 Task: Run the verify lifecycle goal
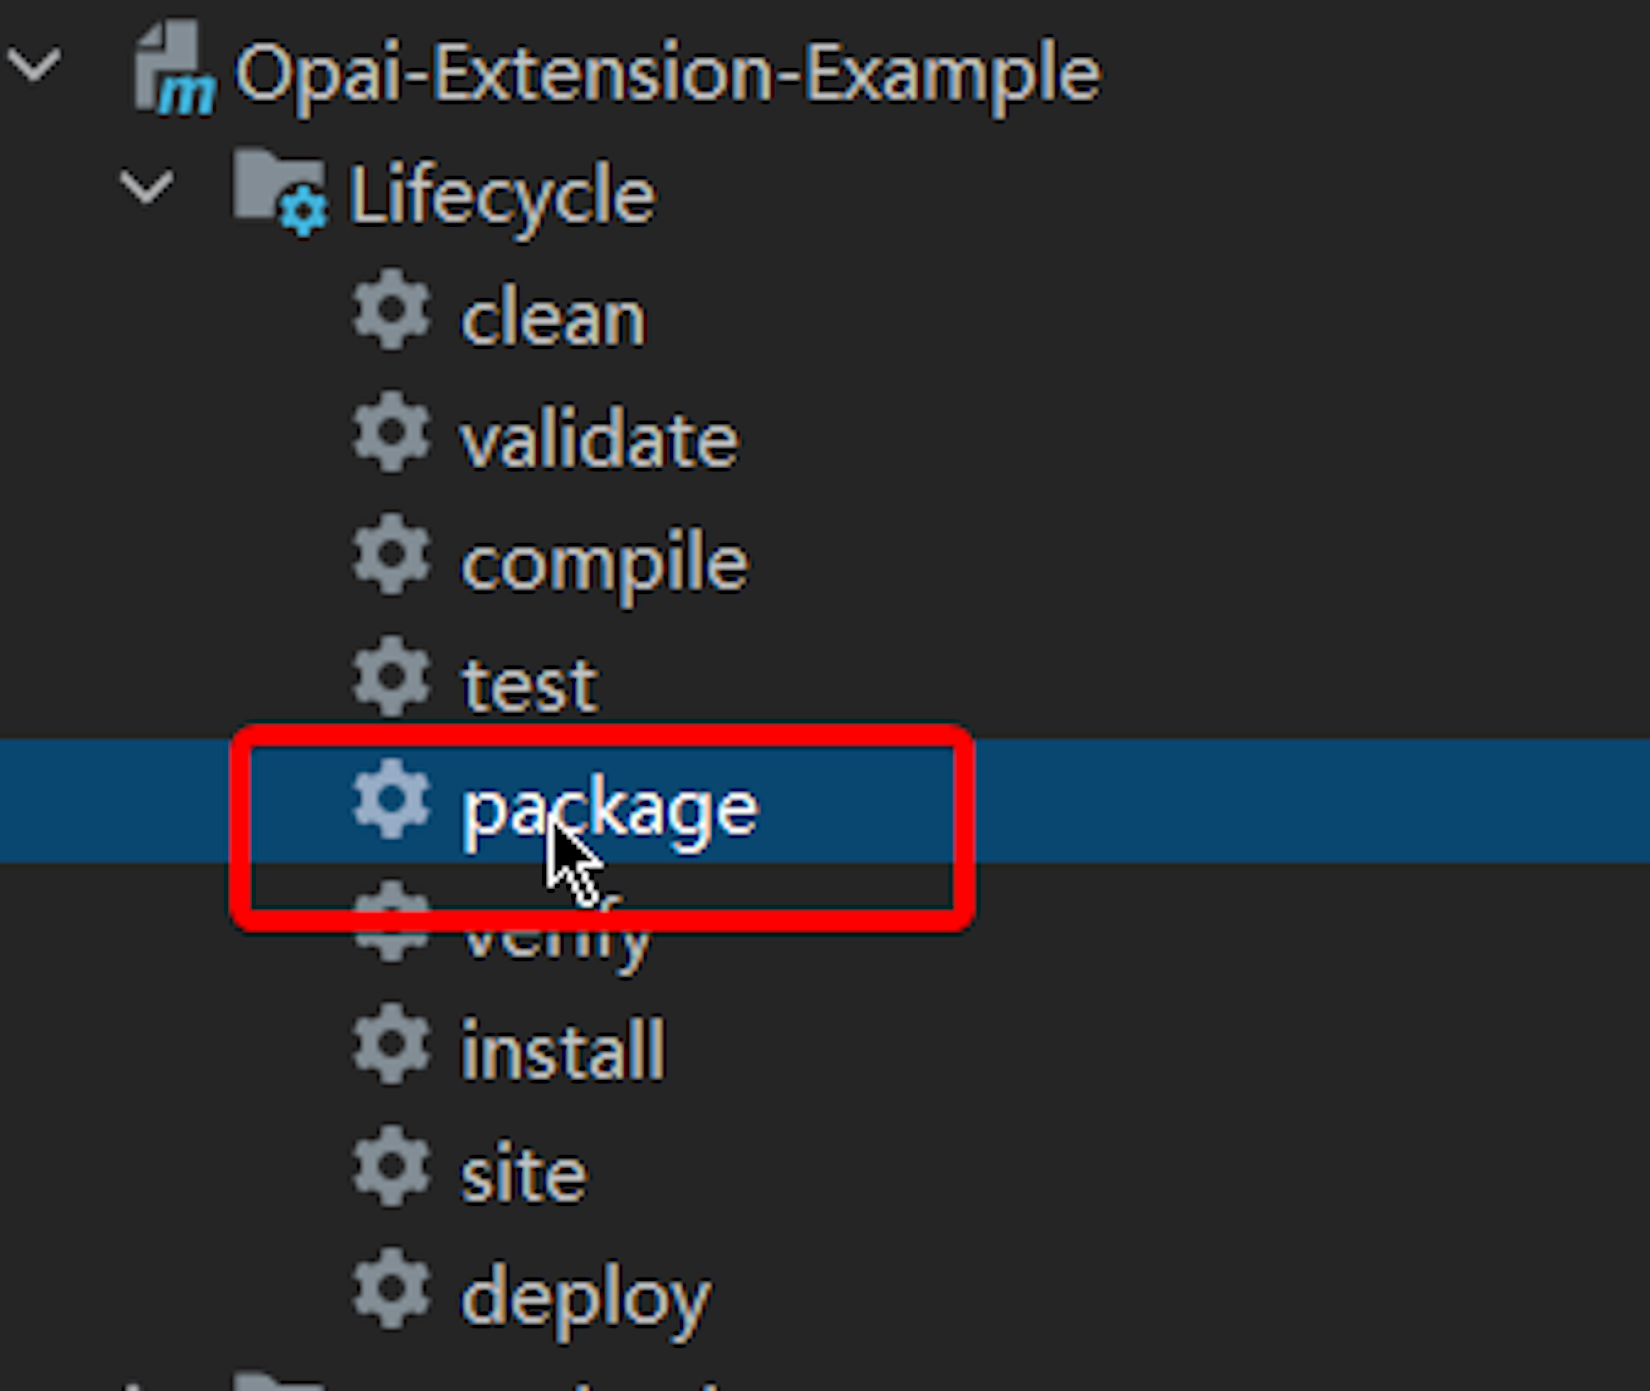(x=556, y=930)
